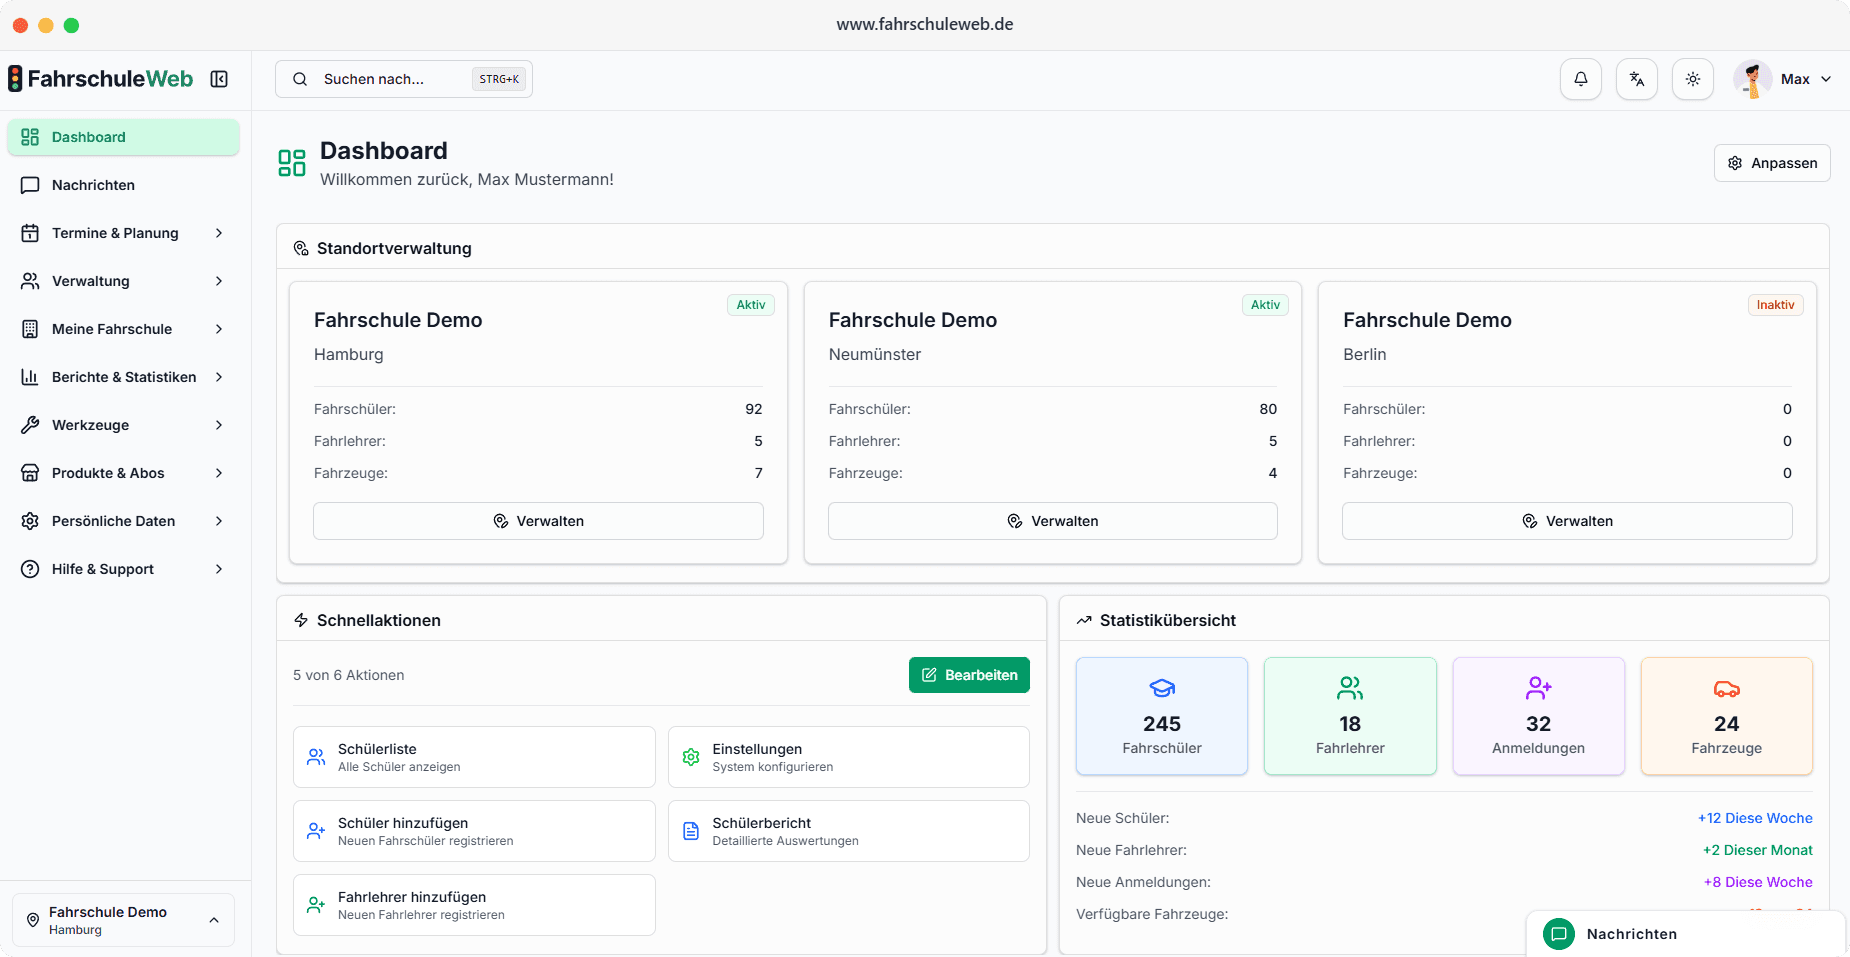1850x957 pixels.
Task: Collapse the Fahrschule Demo Hamburg location selector
Action: (213, 919)
